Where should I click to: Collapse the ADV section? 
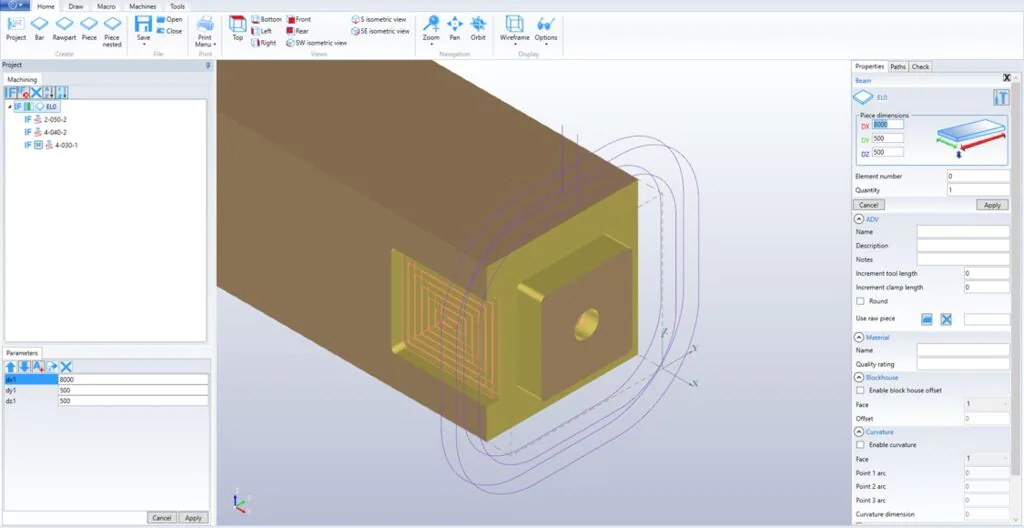pyautogui.click(x=858, y=219)
